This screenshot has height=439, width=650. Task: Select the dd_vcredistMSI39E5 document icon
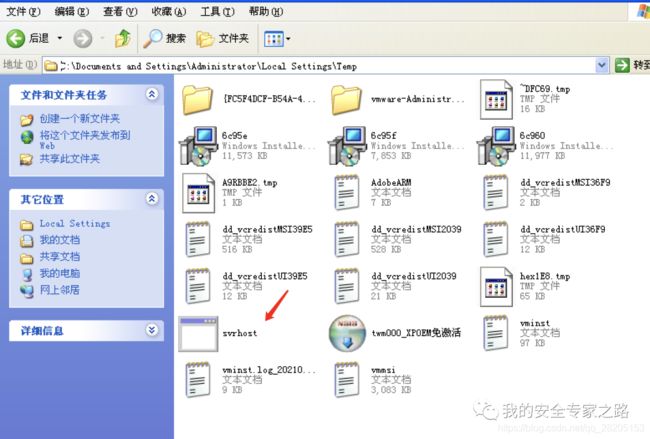pyautogui.click(x=198, y=239)
